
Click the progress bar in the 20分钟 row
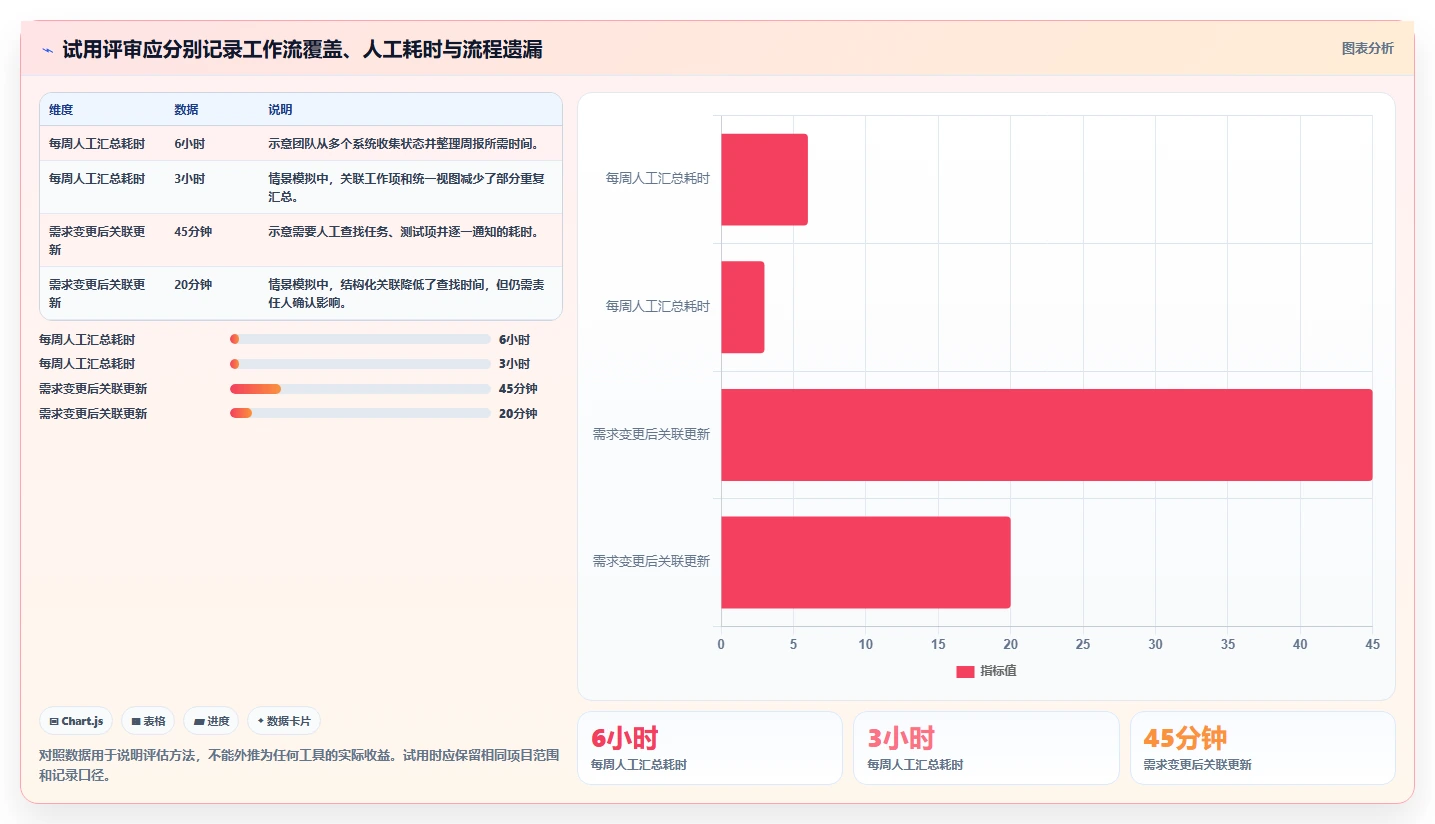click(360, 413)
